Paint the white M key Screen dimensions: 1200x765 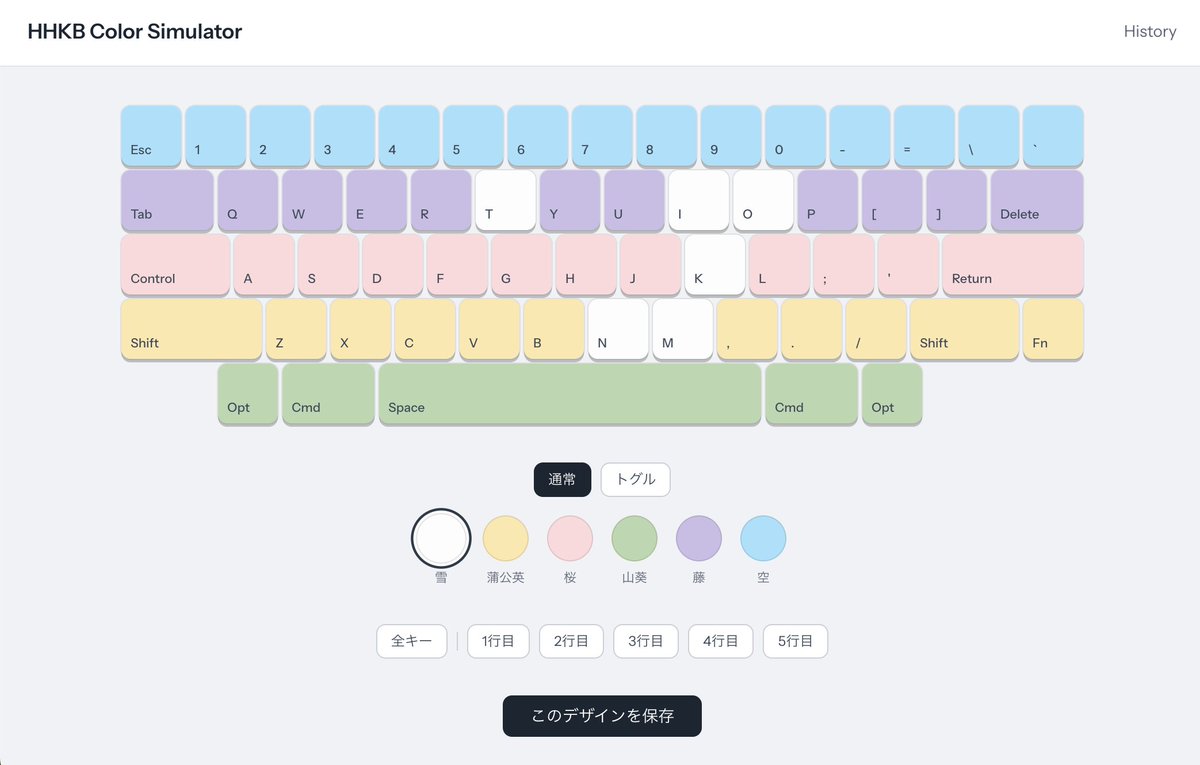point(683,329)
